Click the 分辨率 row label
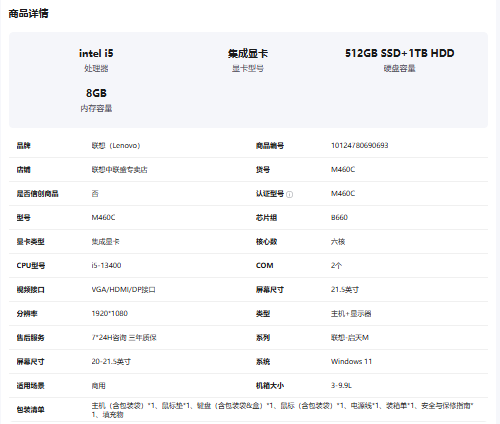 pos(27,314)
